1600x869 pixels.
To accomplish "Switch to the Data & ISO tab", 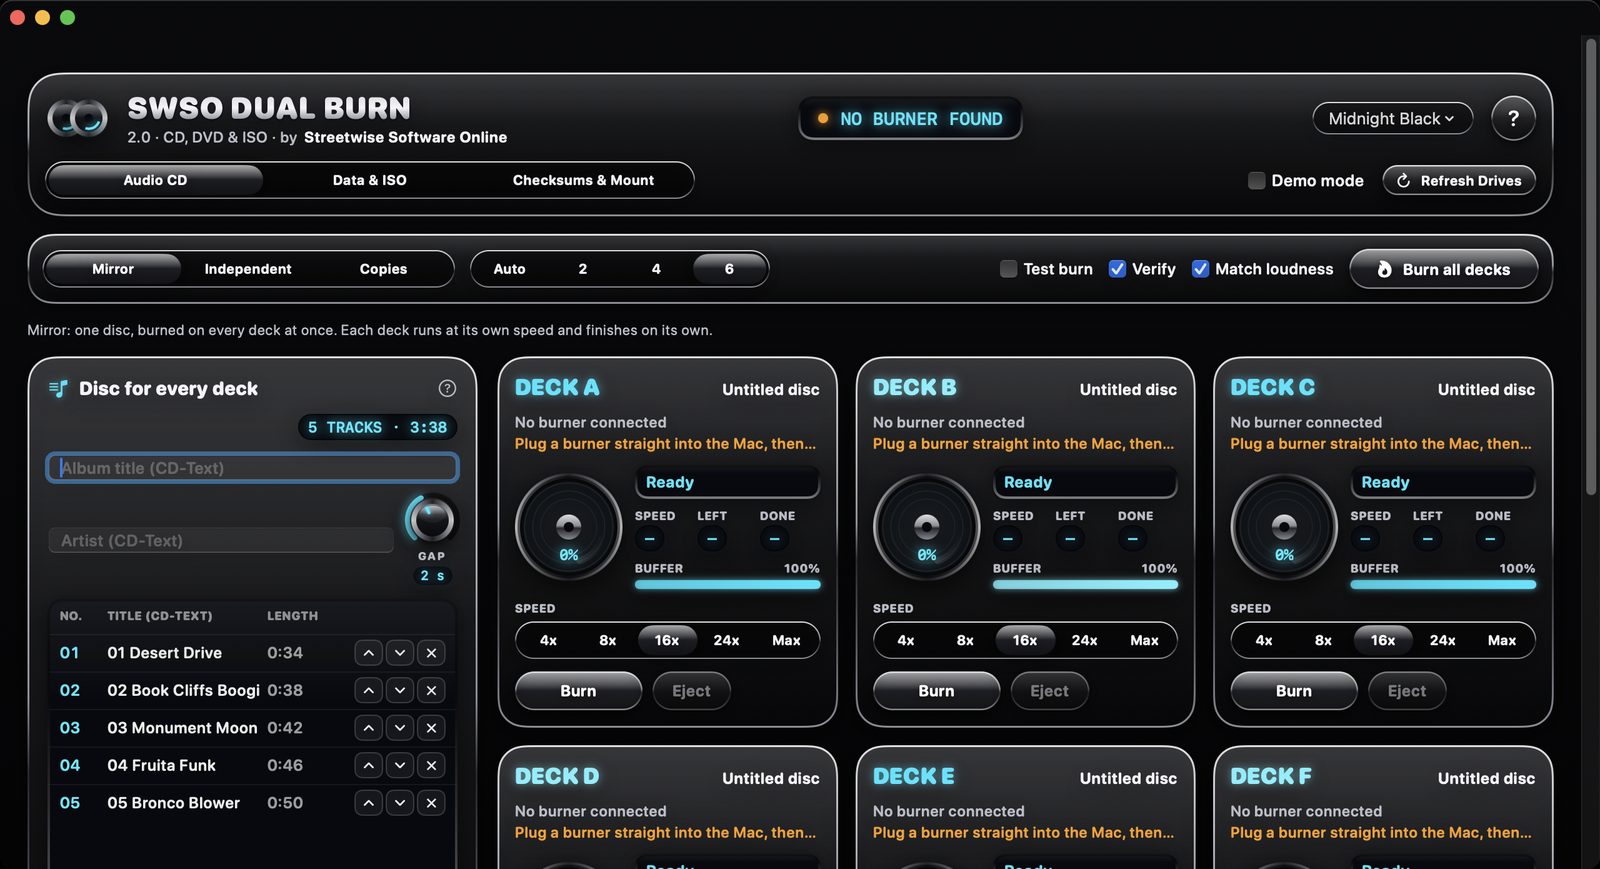I will 370,180.
